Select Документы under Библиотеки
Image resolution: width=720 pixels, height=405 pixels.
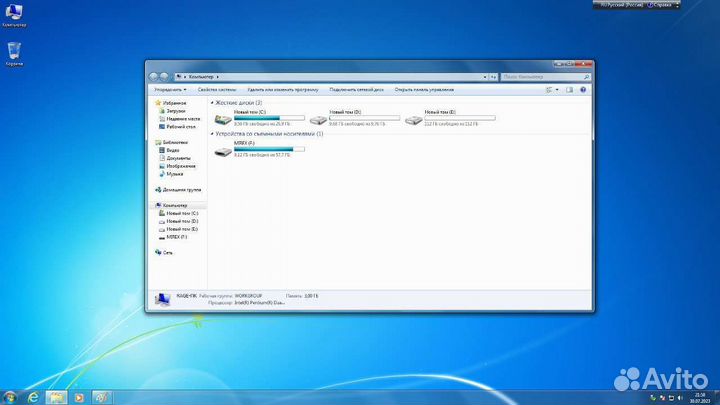click(178, 158)
